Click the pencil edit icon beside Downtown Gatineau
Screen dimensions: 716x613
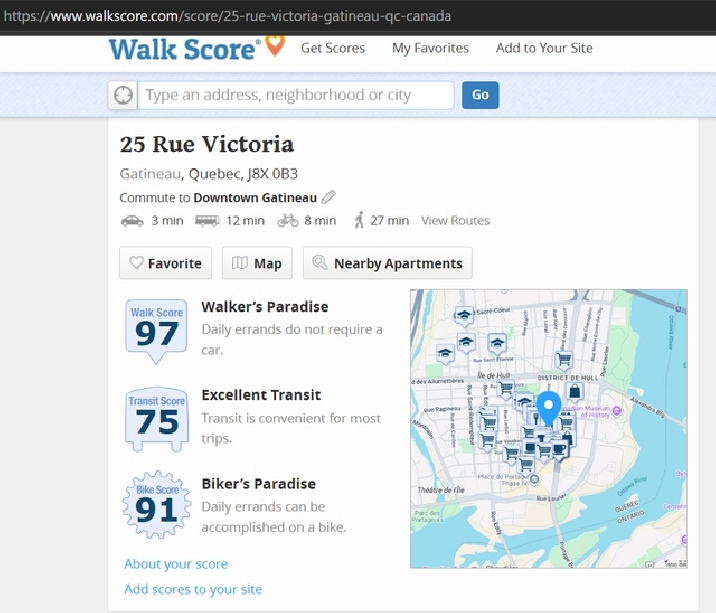click(x=328, y=197)
